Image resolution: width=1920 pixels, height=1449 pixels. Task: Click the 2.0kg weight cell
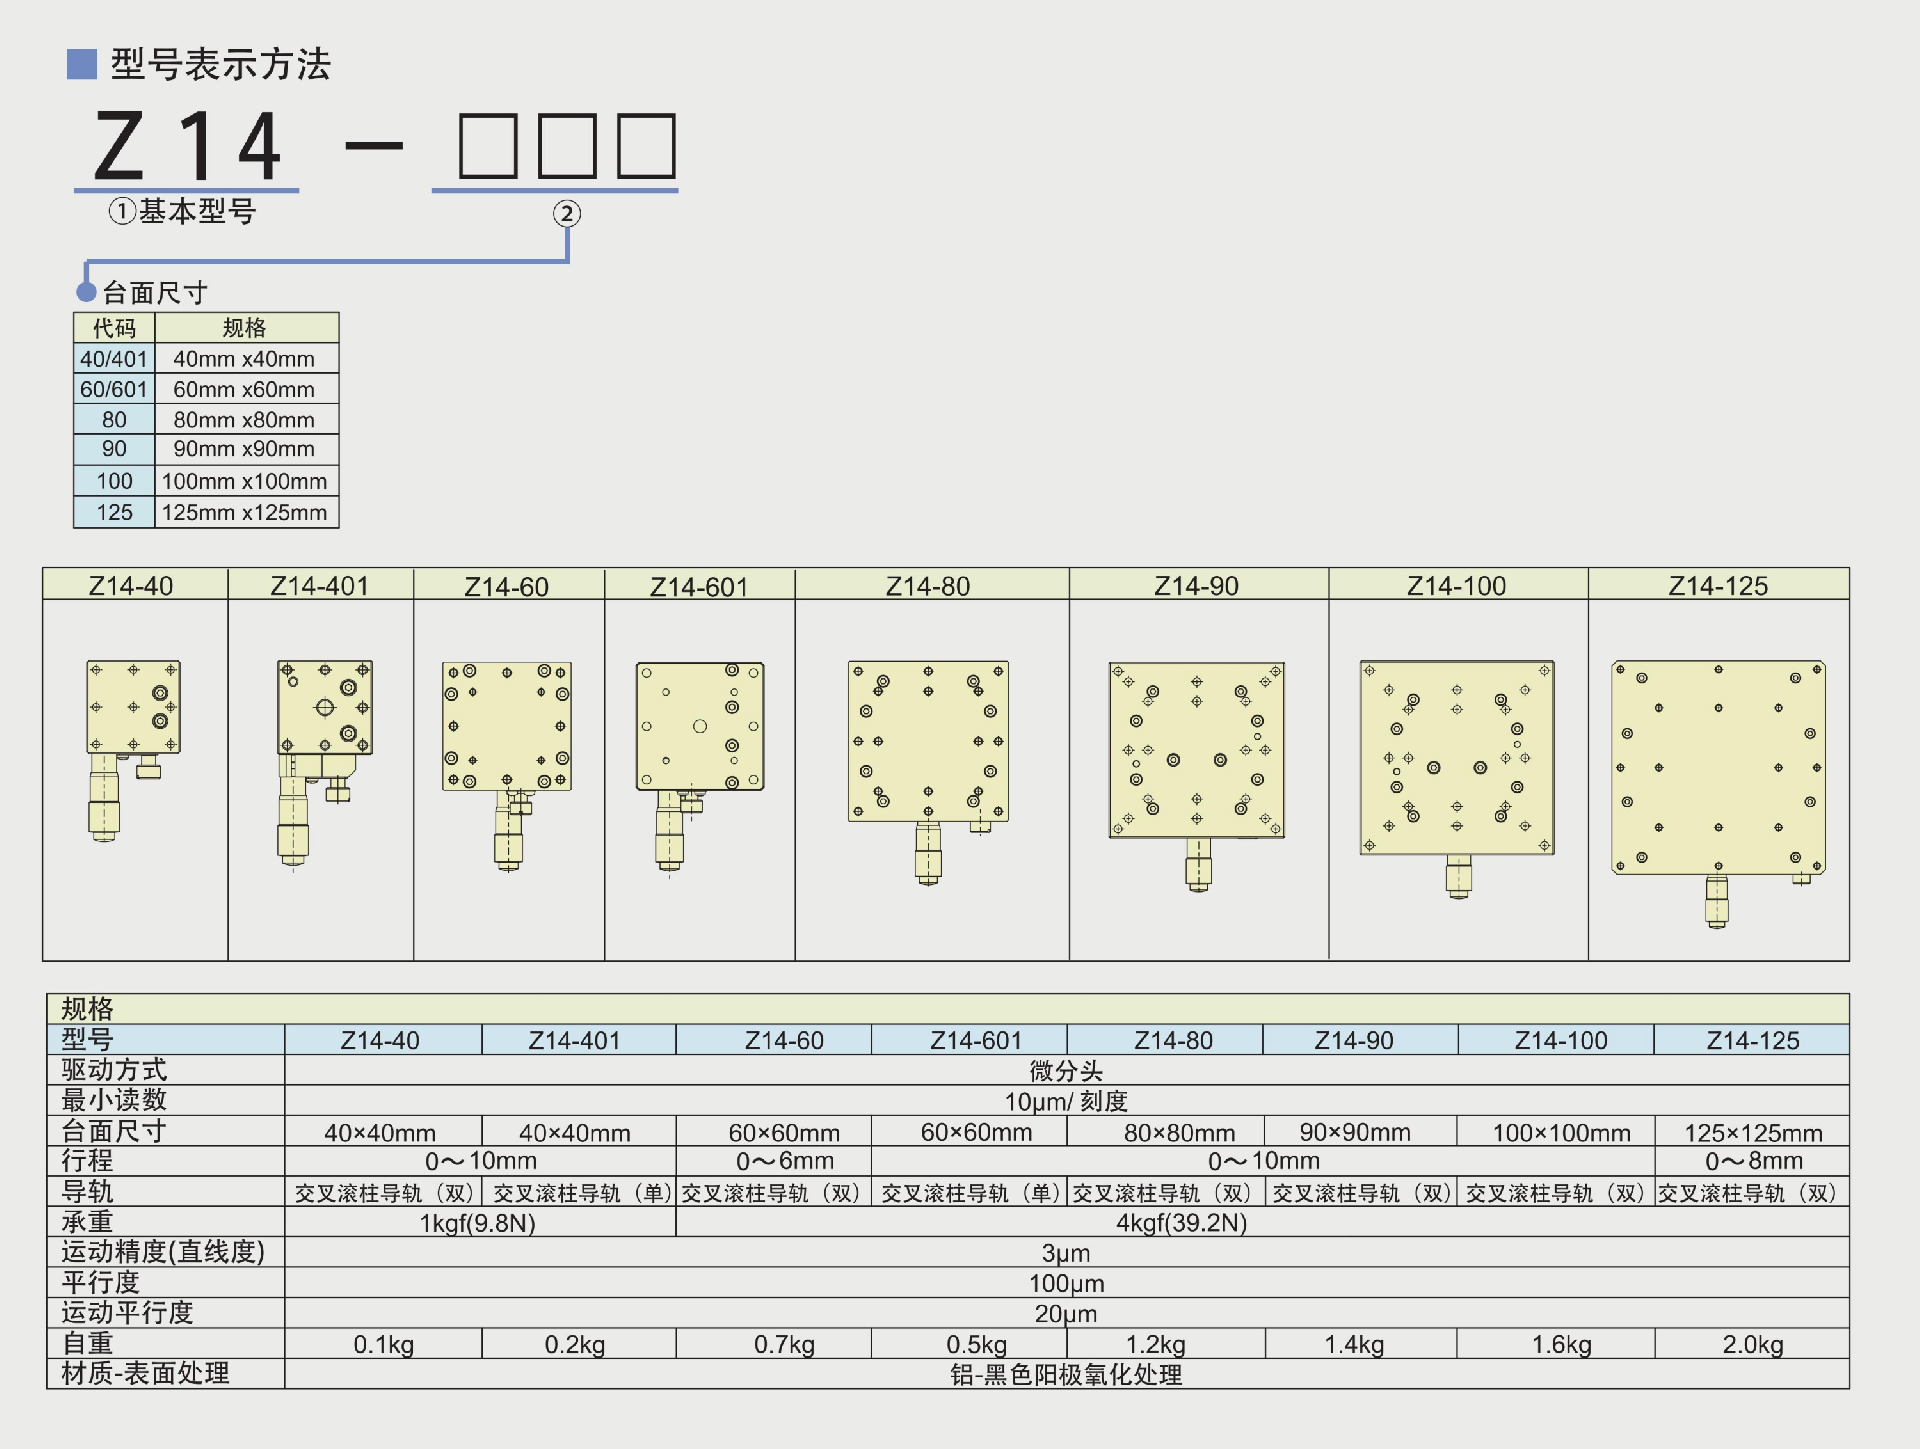pyautogui.click(x=1752, y=1345)
